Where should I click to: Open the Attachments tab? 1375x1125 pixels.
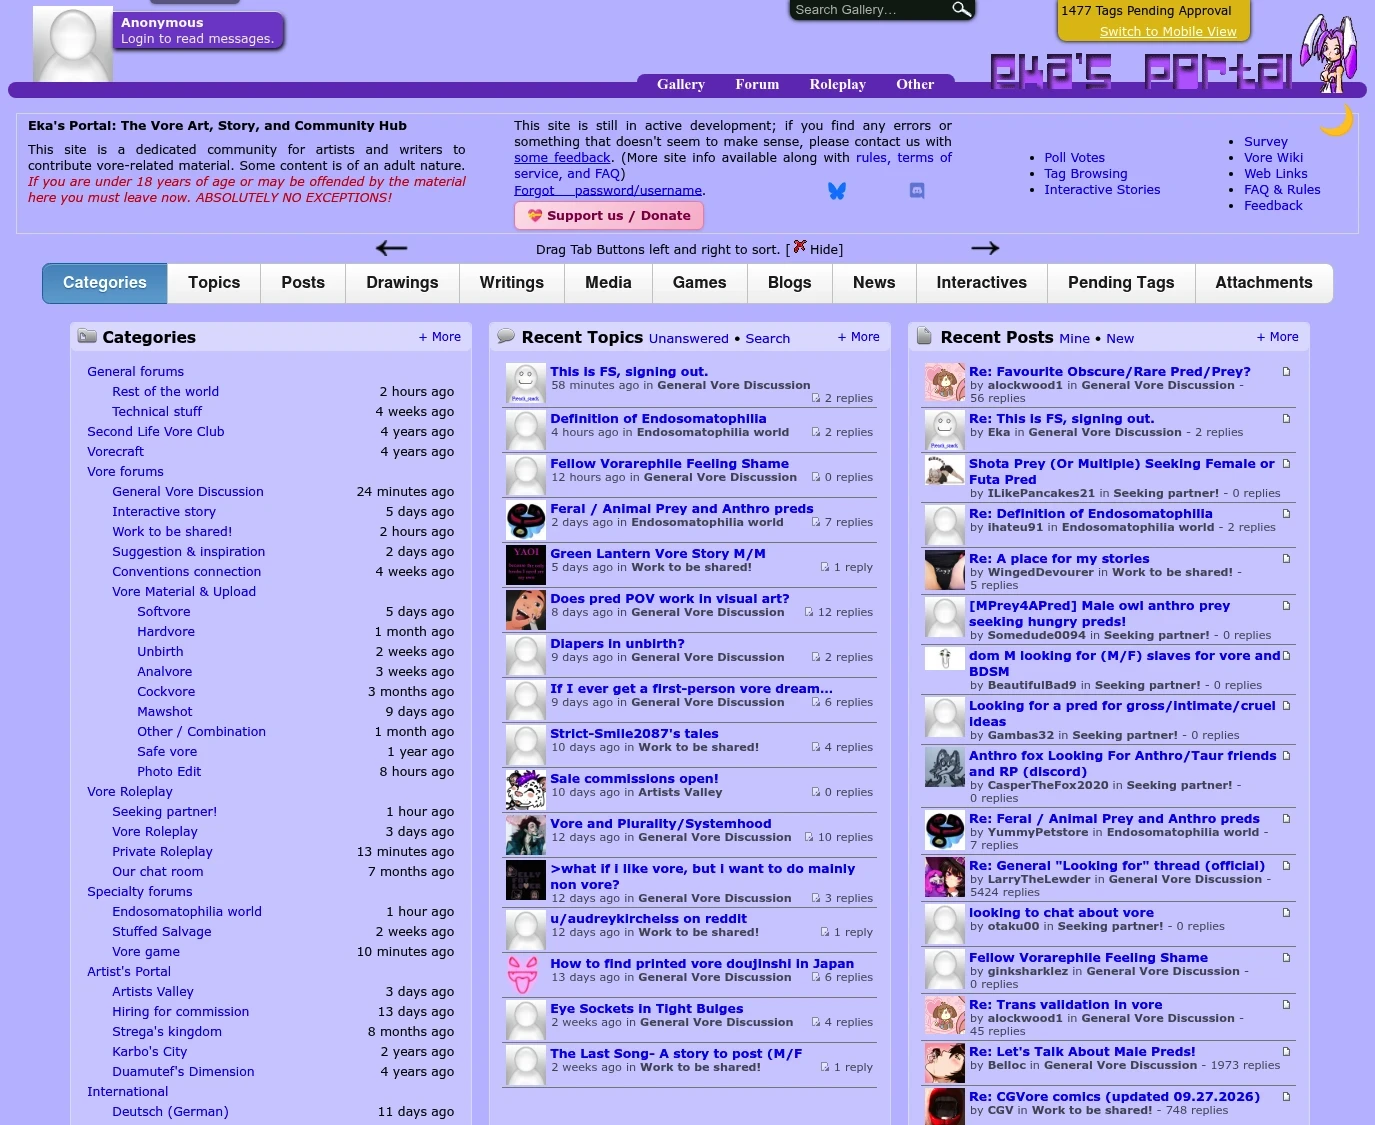click(1264, 283)
